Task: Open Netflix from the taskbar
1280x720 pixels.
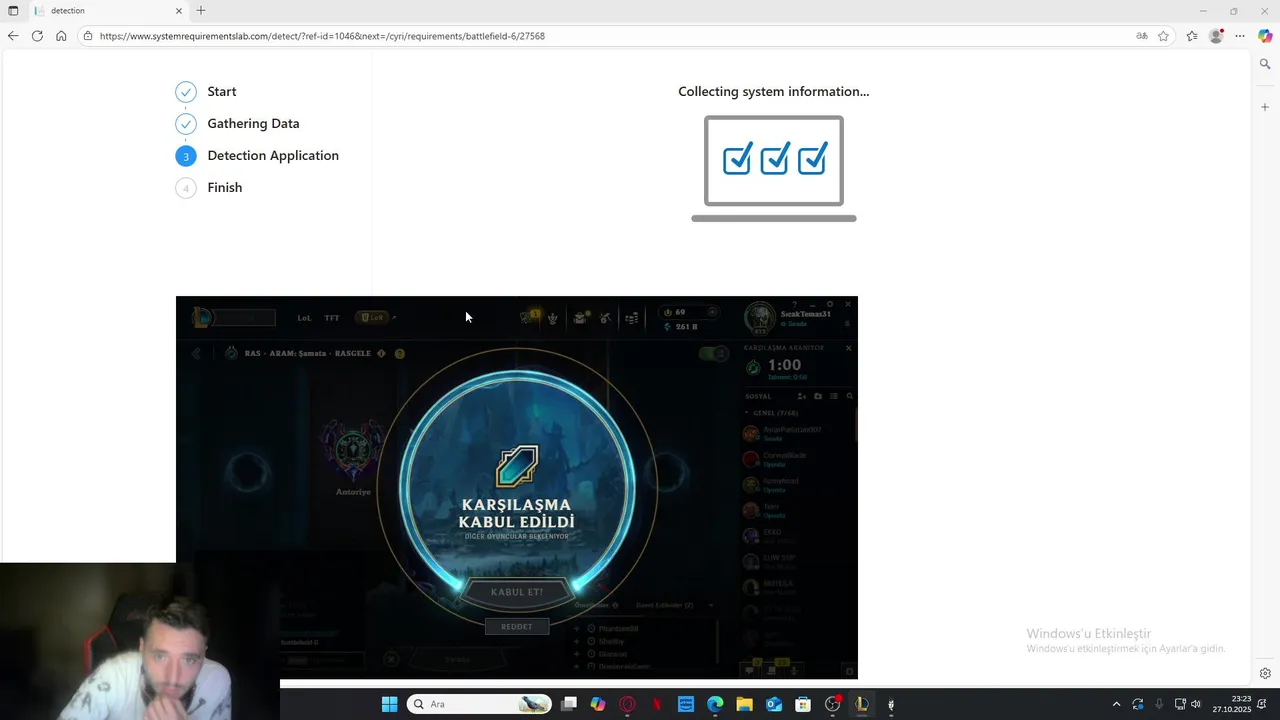Action: pyautogui.click(x=657, y=704)
